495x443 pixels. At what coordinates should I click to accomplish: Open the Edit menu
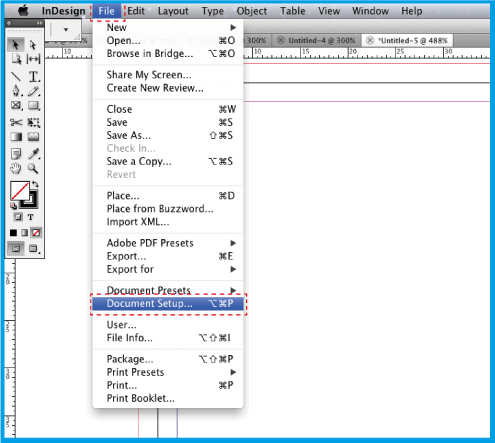coord(136,11)
